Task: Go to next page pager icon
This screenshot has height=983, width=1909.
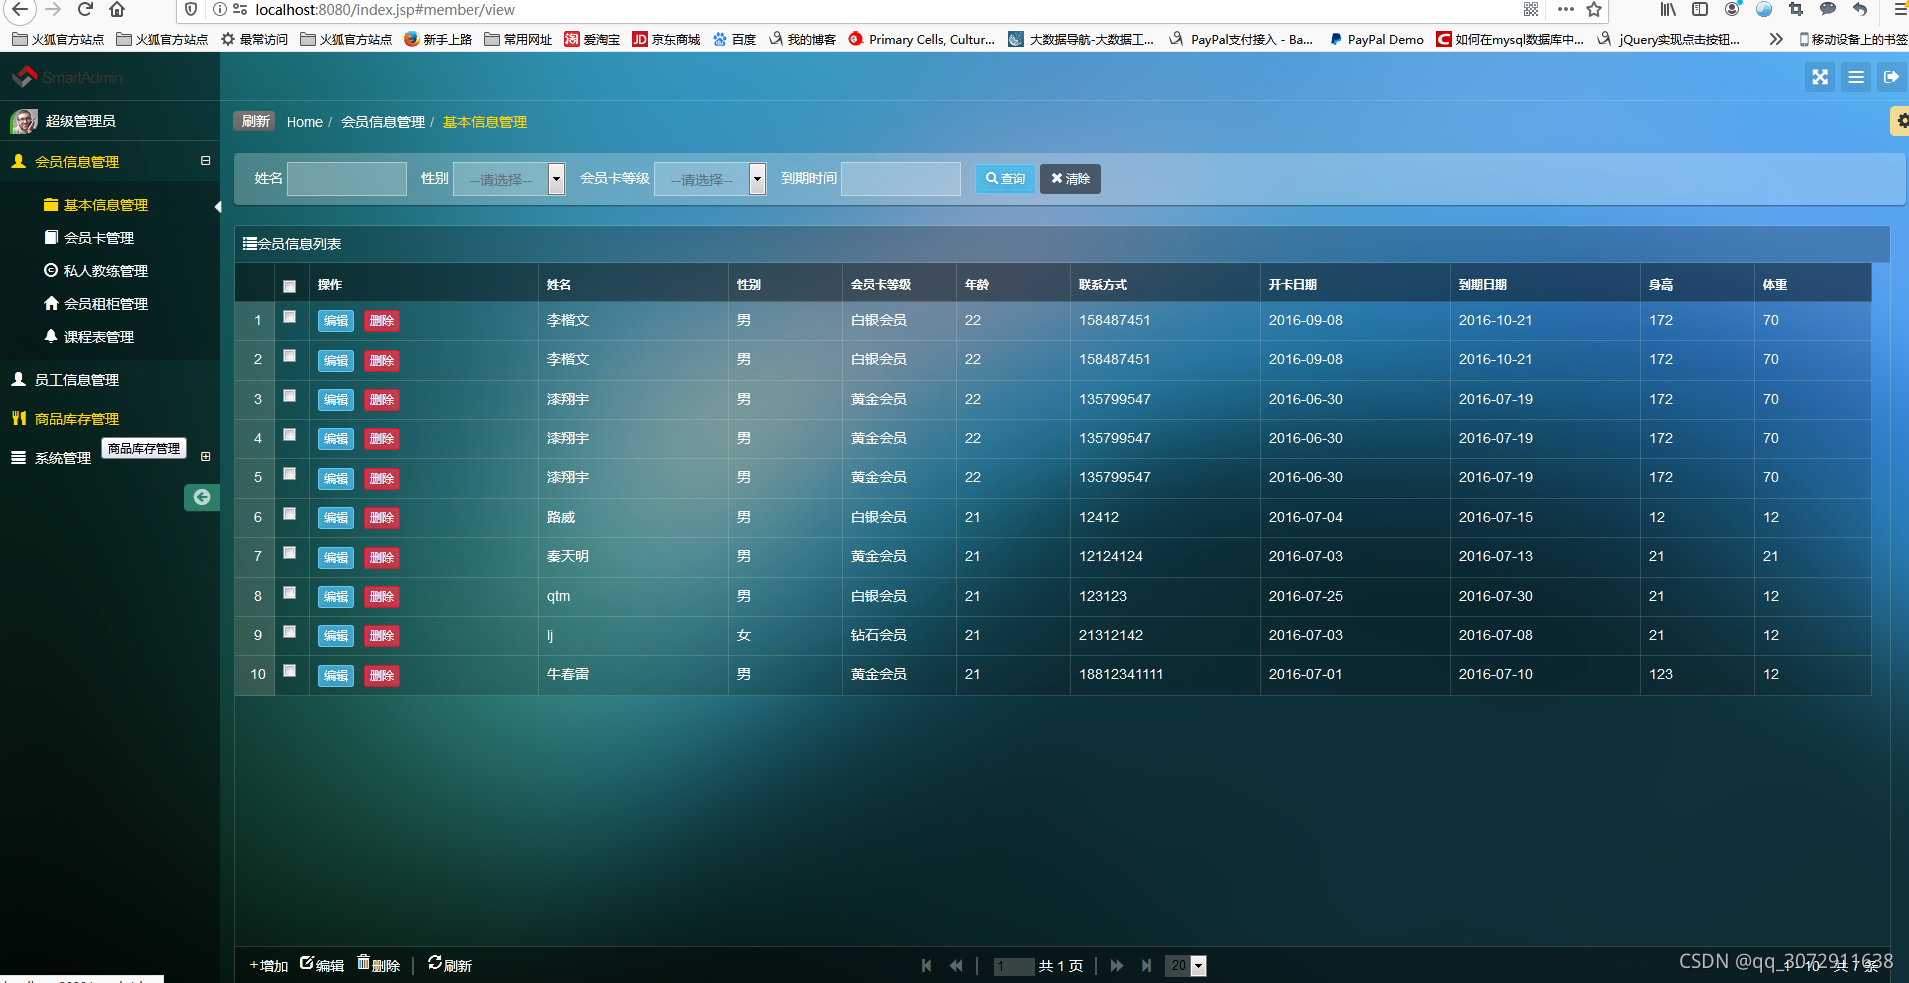Action: pyautogui.click(x=1117, y=966)
